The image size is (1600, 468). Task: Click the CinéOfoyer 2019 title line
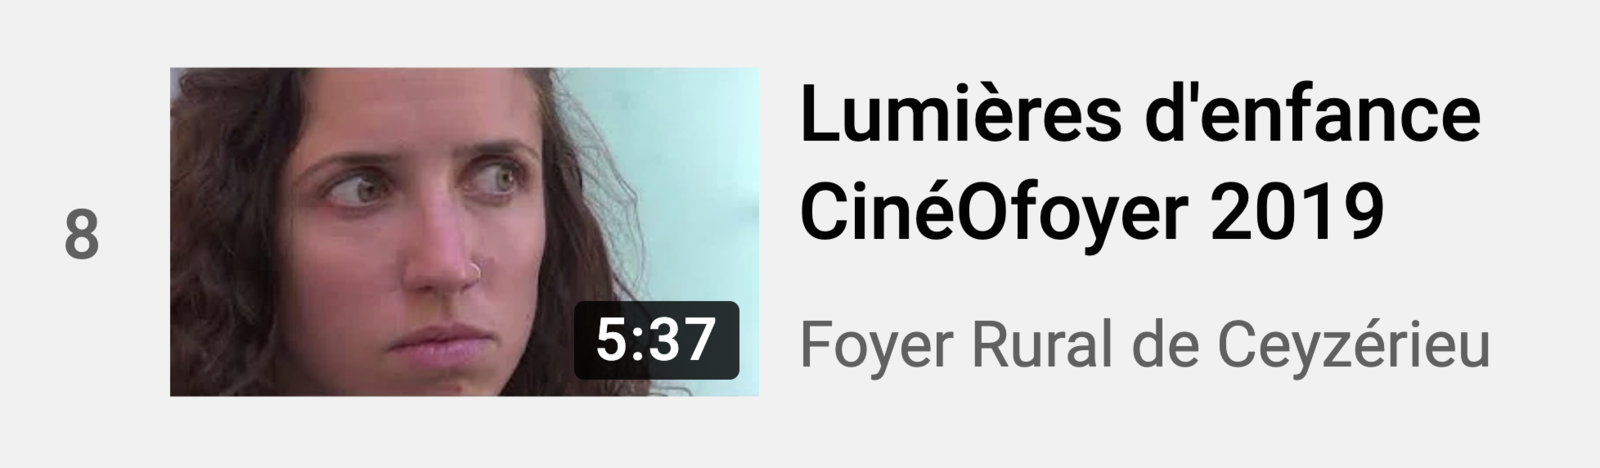point(1092,213)
